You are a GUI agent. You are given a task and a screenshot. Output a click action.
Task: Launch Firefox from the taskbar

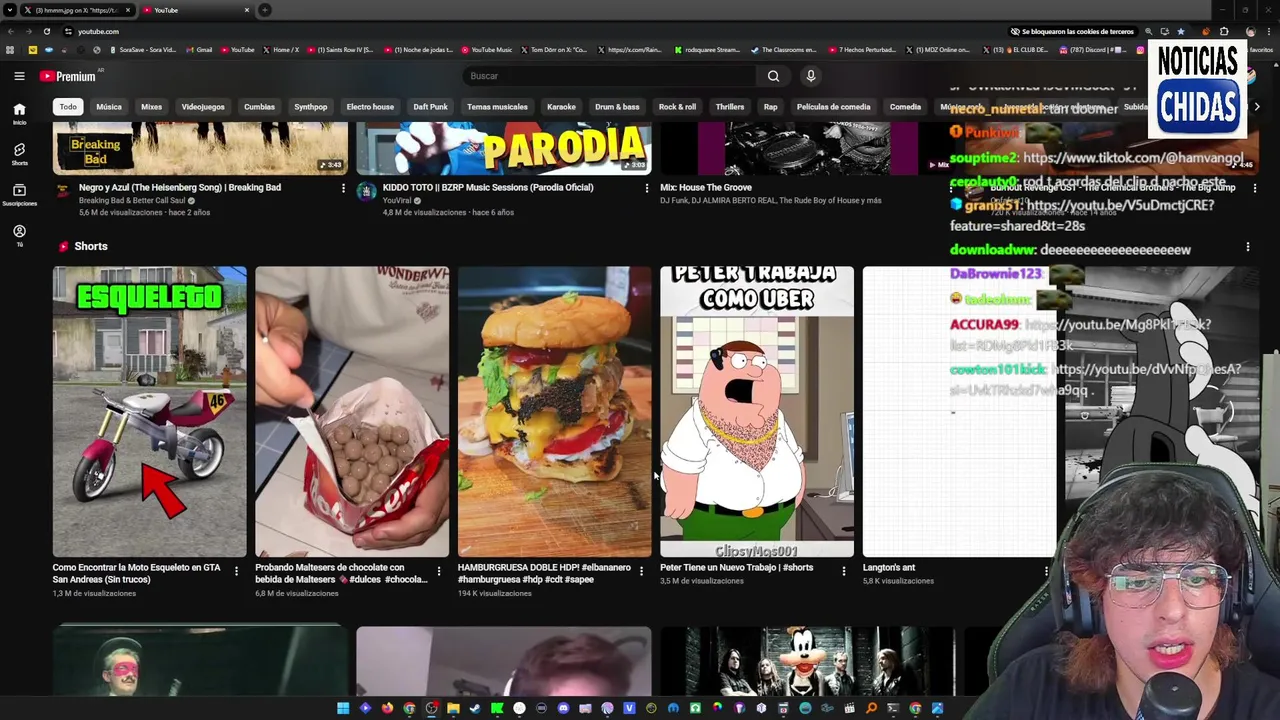tap(387, 708)
